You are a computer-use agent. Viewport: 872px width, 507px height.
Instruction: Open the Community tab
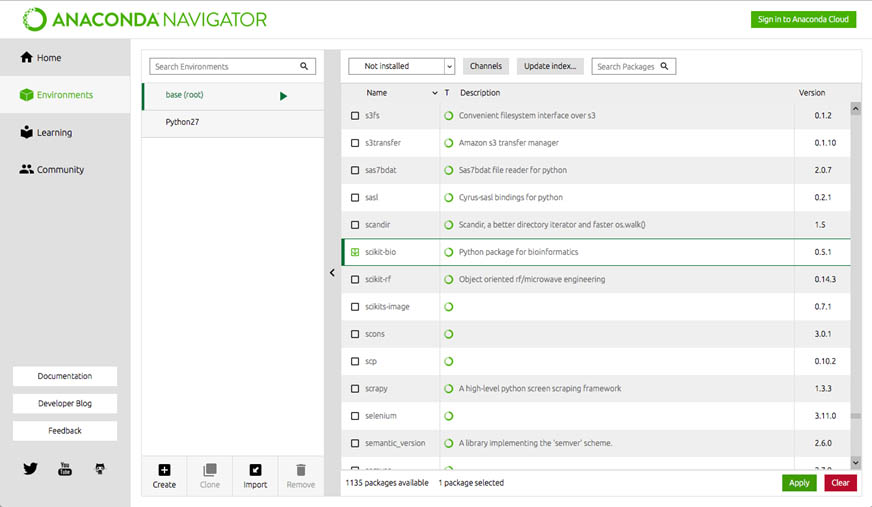pyautogui.click(x=65, y=170)
